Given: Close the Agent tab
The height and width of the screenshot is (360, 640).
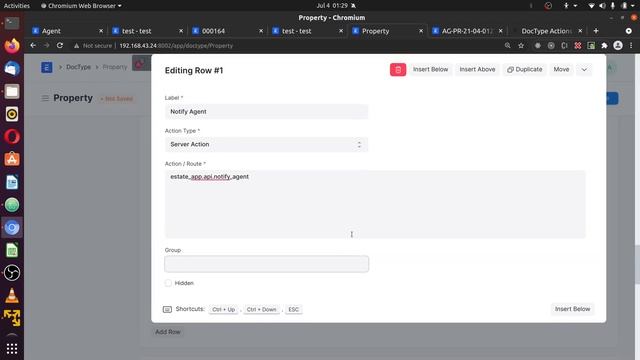Looking at the screenshot, I should pos(101,31).
